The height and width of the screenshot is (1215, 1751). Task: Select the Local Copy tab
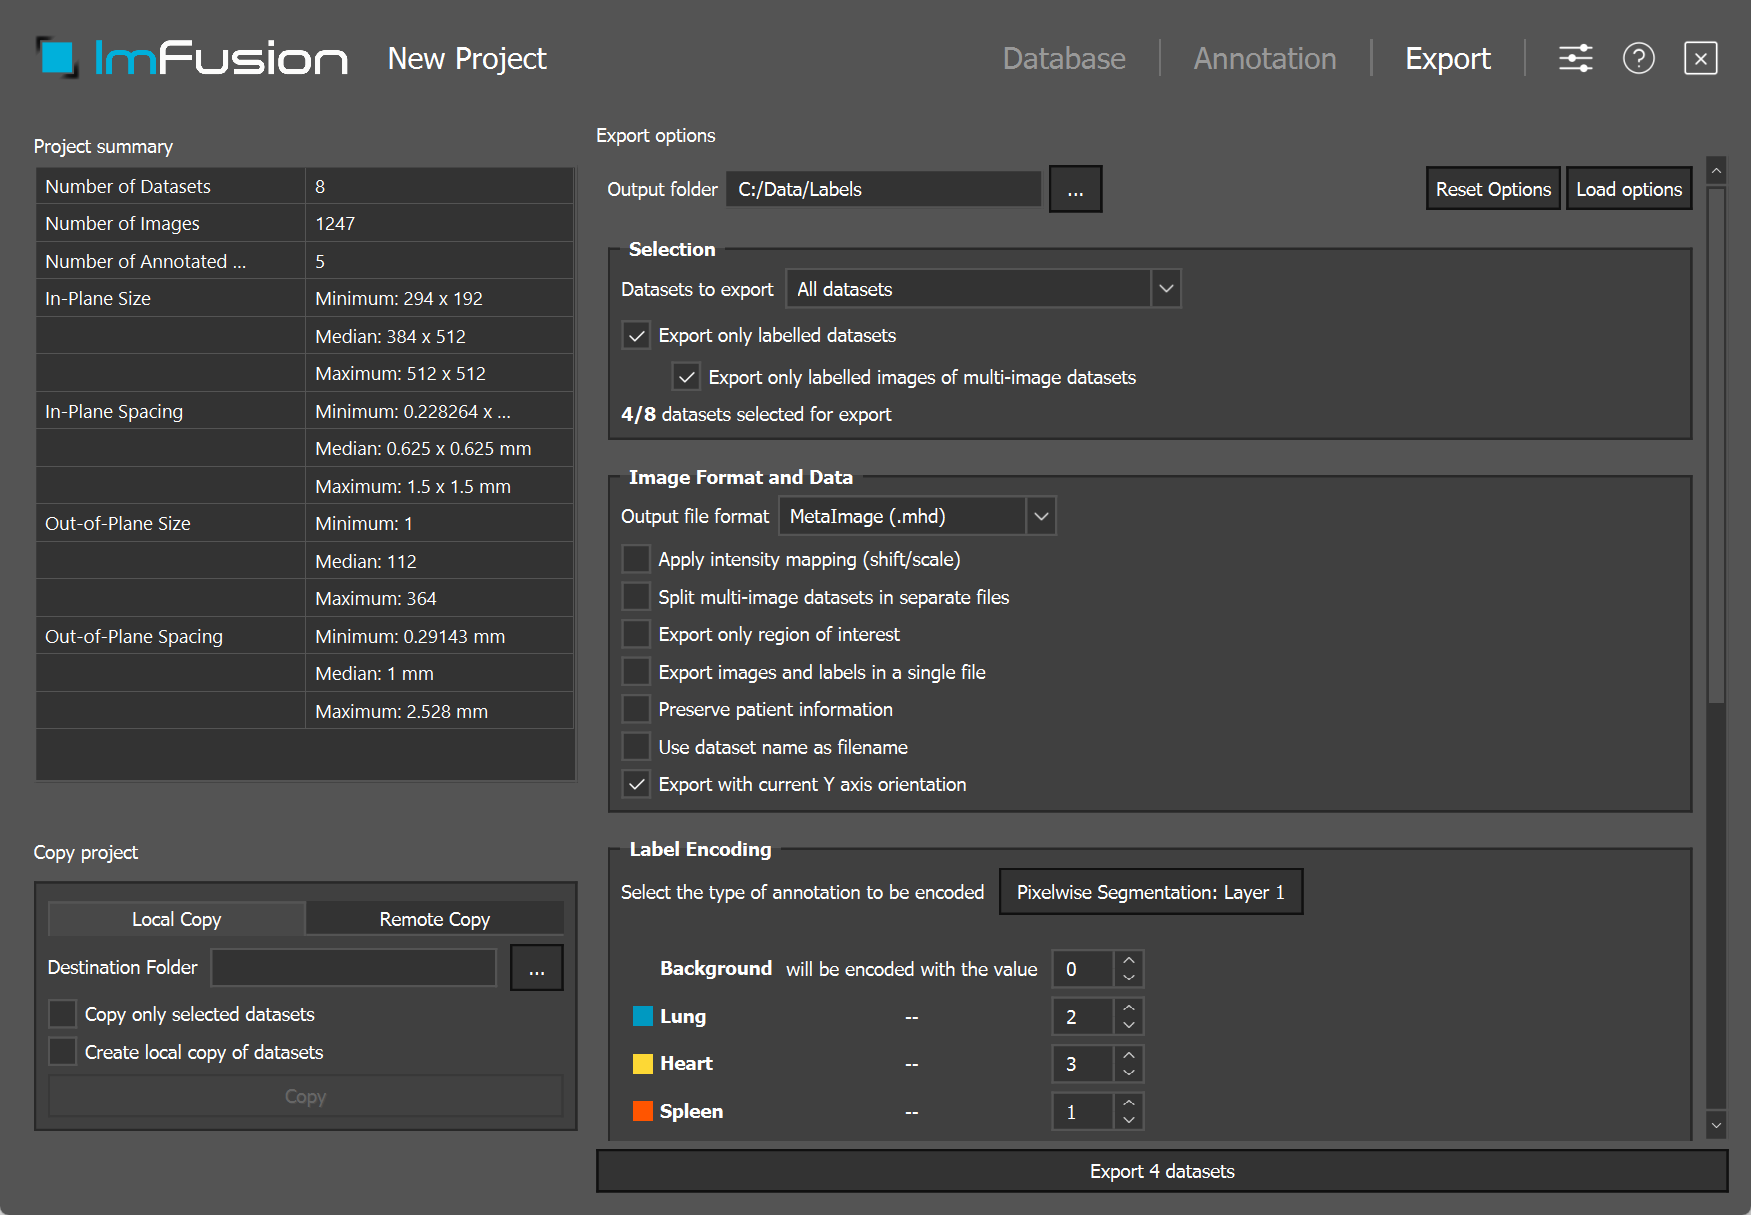177,919
